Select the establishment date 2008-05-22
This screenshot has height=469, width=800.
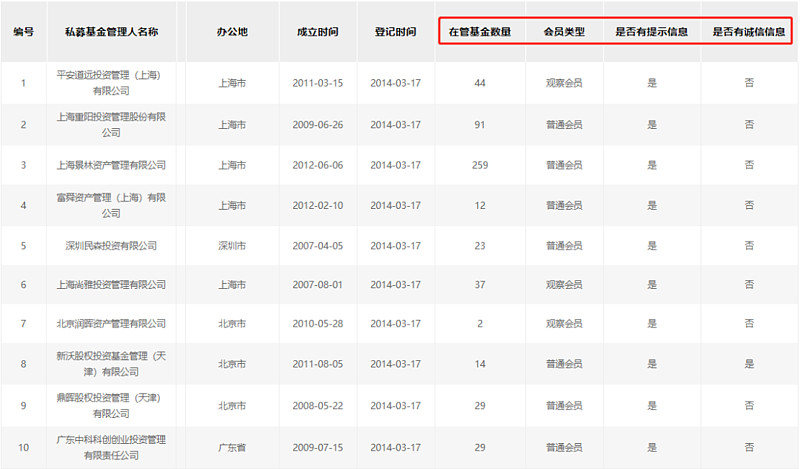(x=318, y=405)
